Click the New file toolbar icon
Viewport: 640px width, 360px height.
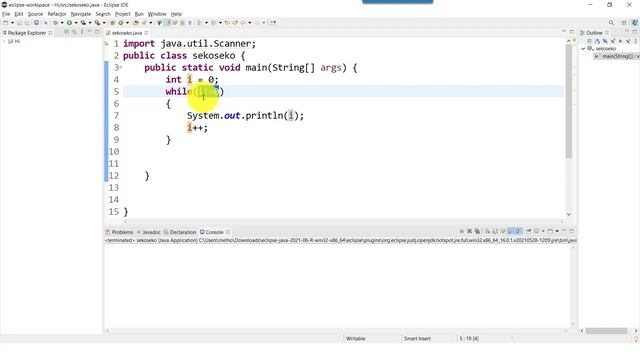coord(6,23)
